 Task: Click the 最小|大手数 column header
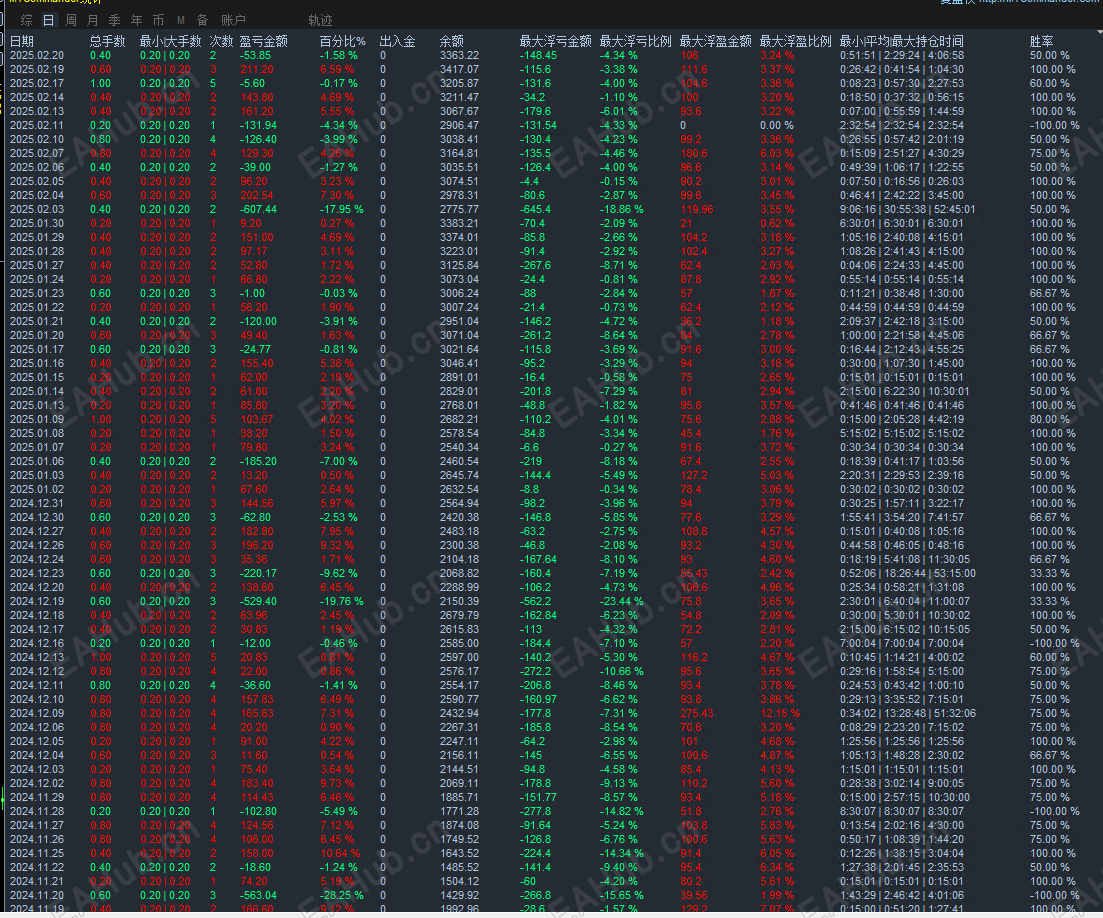[170, 42]
